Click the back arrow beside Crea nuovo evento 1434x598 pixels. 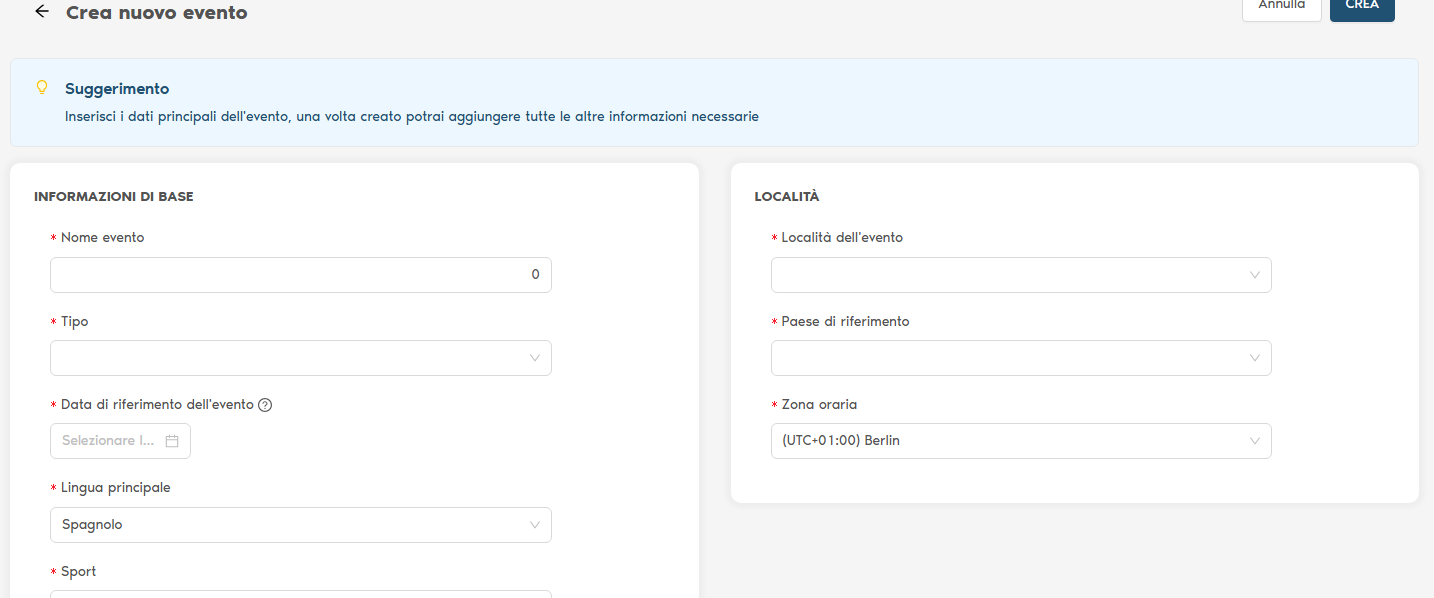pyautogui.click(x=41, y=12)
